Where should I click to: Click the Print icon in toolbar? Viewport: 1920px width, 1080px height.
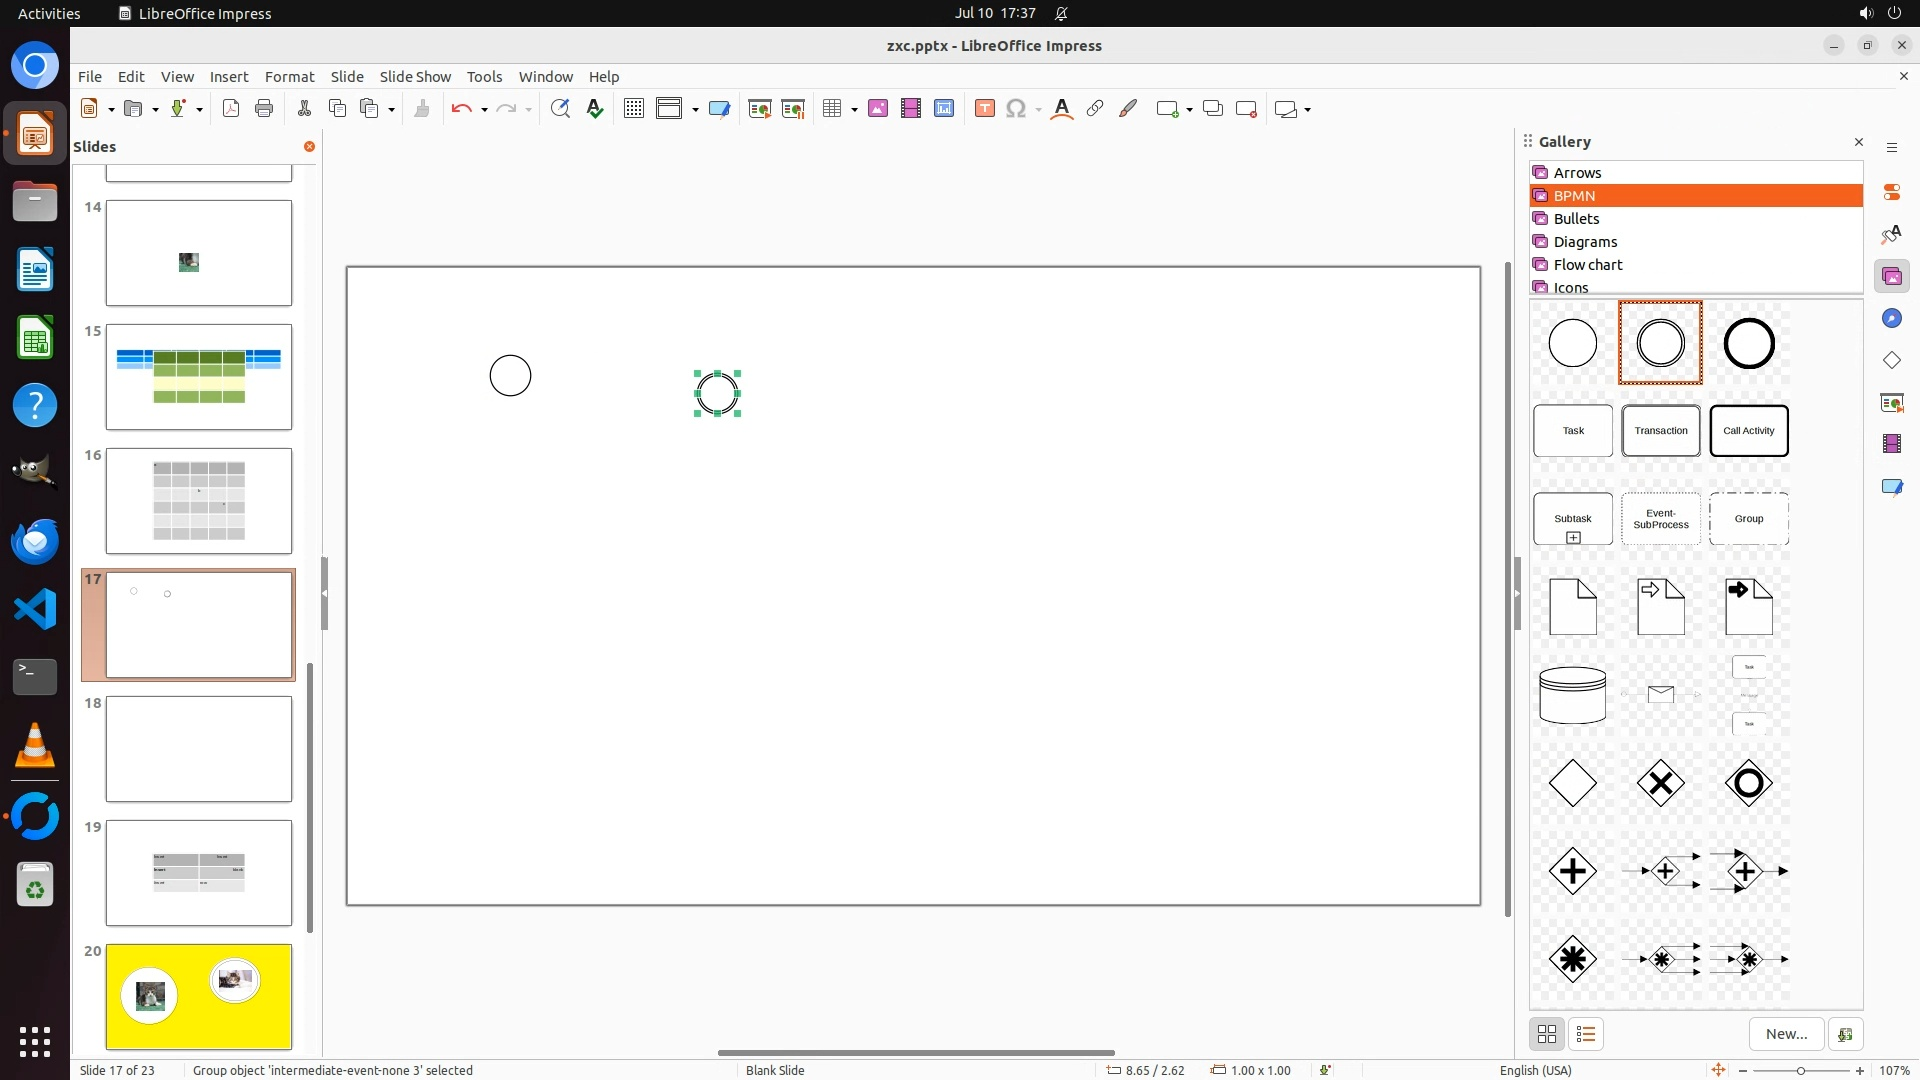[x=264, y=109]
